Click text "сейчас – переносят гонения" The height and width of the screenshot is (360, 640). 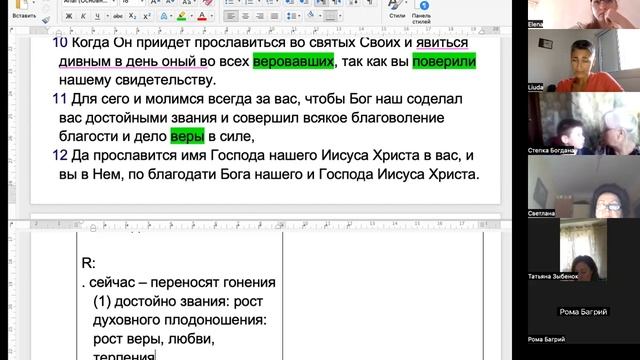click(x=182, y=282)
